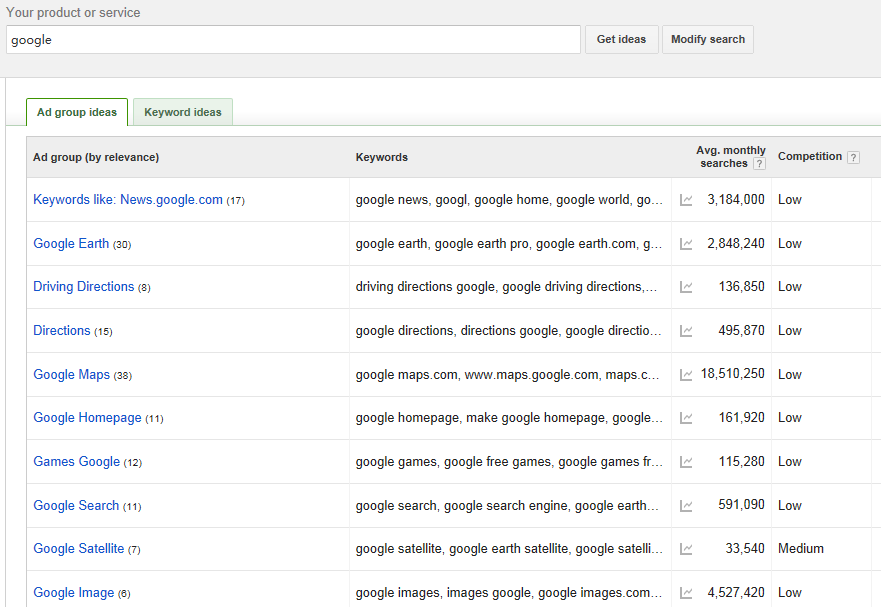This screenshot has height=607, width=881.
Task: Open the Google Homepage ad group link
Action: [87, 418]
